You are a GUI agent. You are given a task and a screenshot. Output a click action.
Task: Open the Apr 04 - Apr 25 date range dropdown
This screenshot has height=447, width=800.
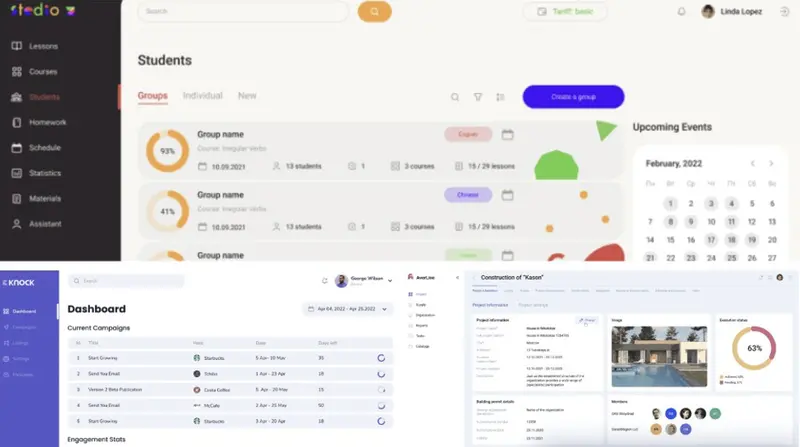click(348, 309)
